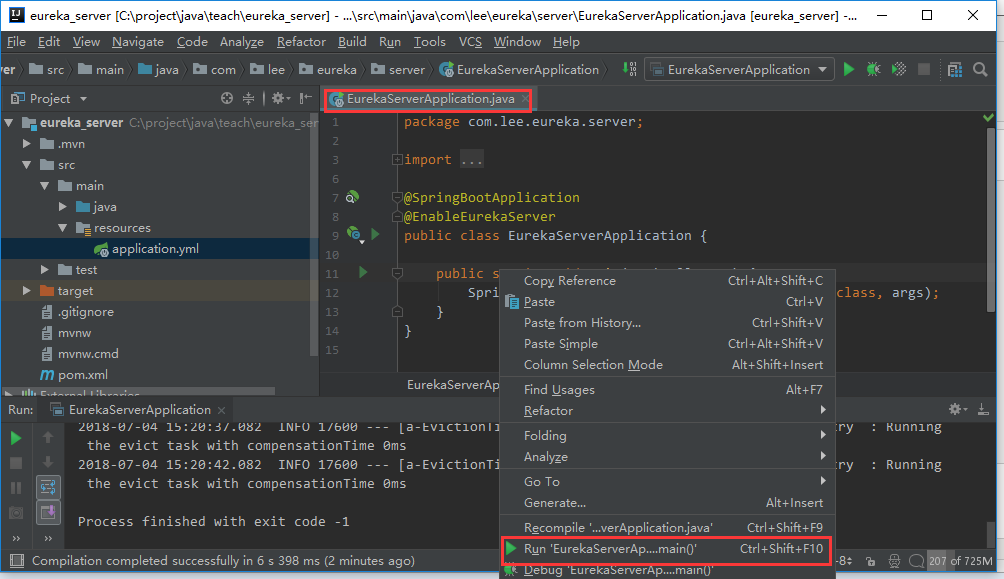Open the Navigate menu
The width and height of the screenshot is (1004, 579).
pos(138,42)
